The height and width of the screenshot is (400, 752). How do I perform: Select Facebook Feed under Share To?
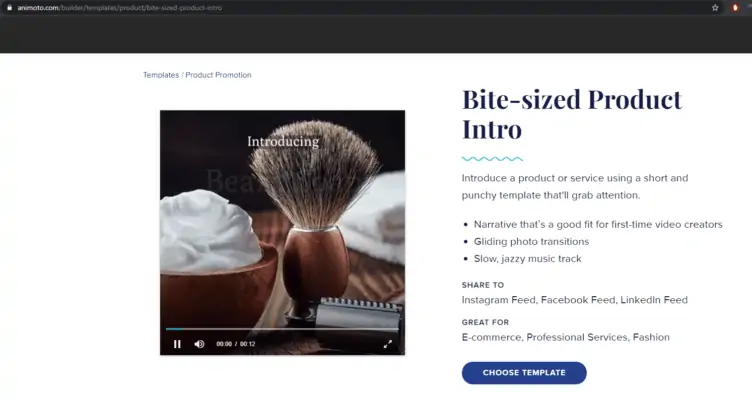(x=580, y=300)
